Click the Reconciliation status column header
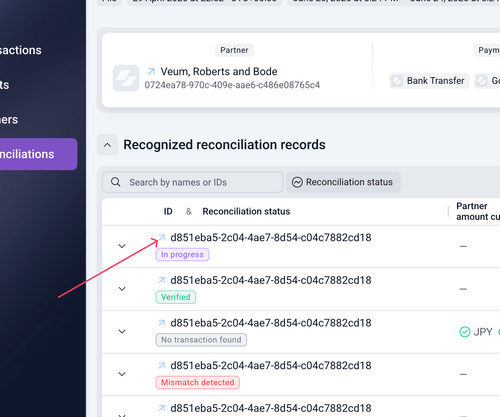 click(x=246, y=211)
